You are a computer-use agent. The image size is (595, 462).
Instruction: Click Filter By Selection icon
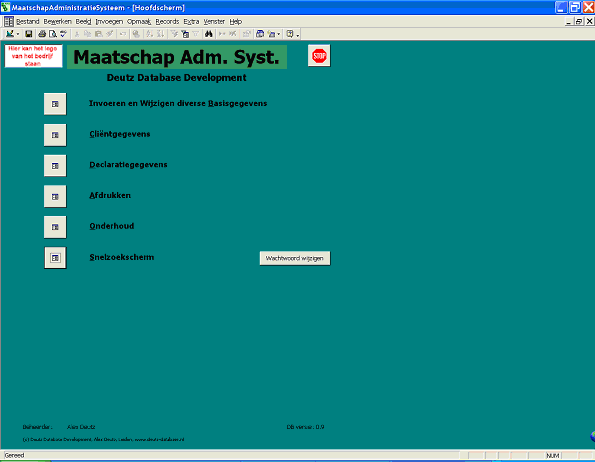(x=174, y=34)
